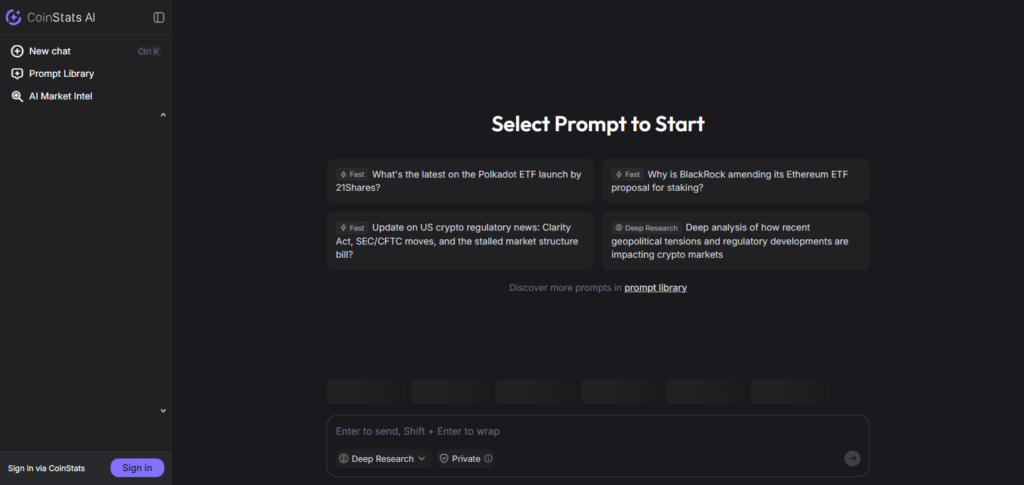The width and height of the screenshot is (1024, 485).
Task: Pick the geopolitical tensions Deep Research prompt
Action: coord(735,240)
